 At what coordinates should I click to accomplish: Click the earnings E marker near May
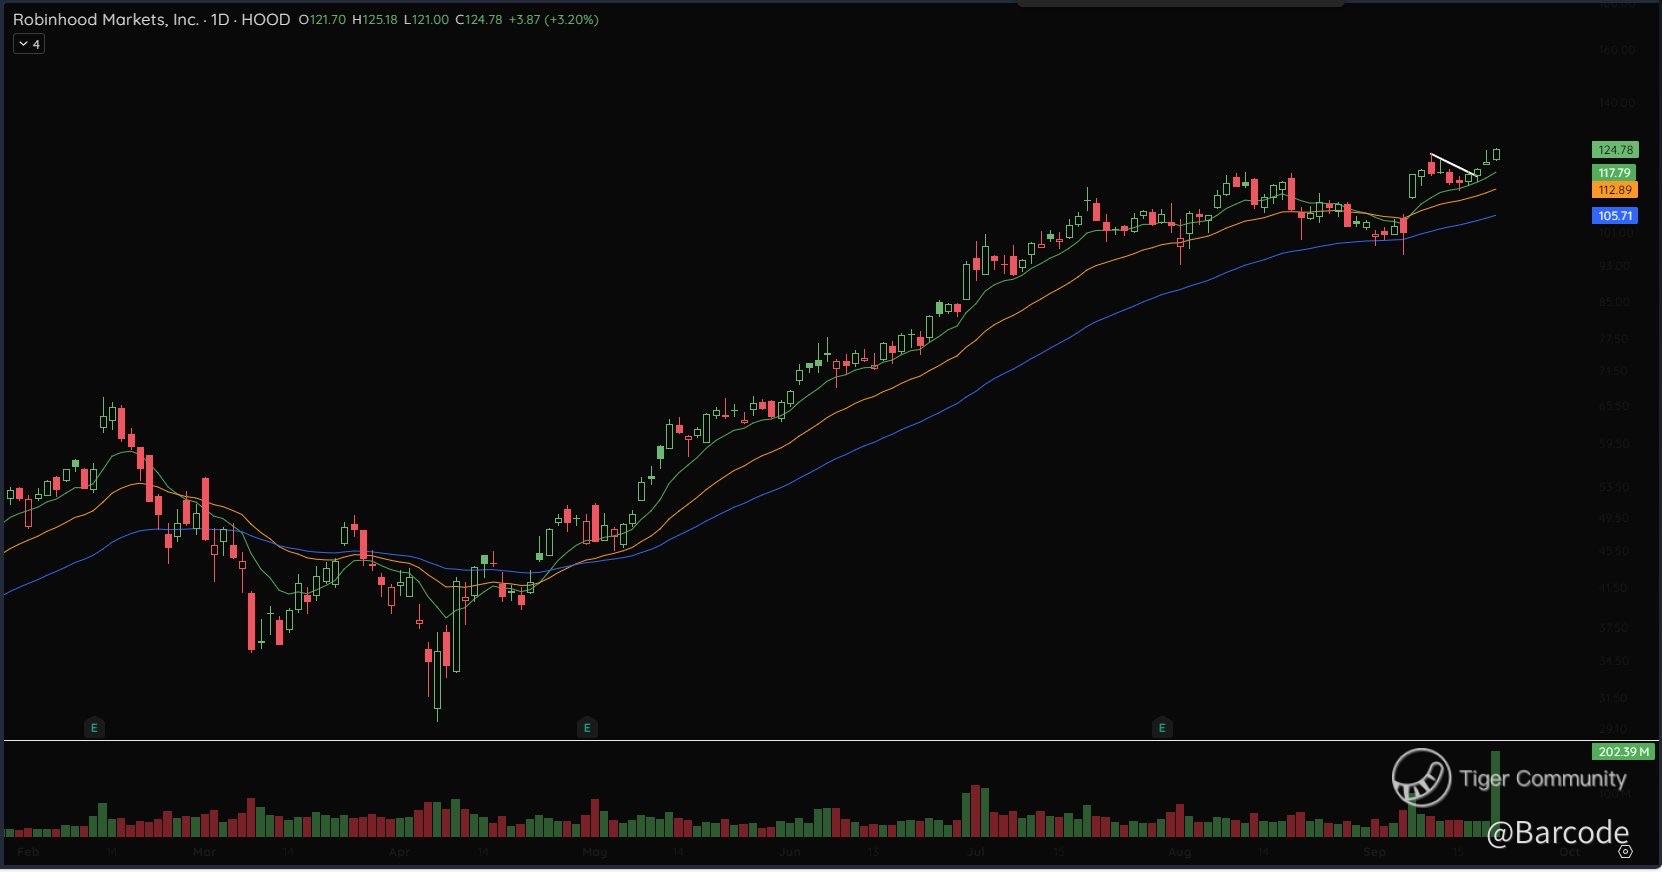[x=587, y=728]
